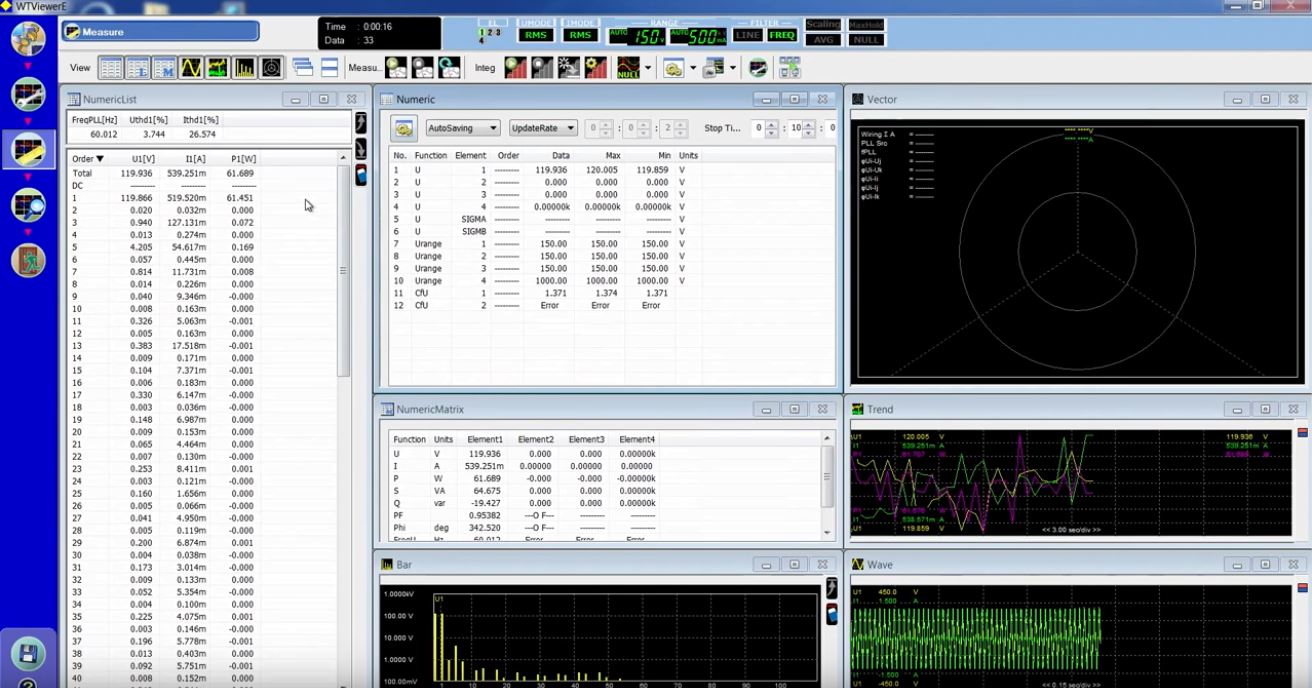Select the CfU row 11 in Numeric
Screen dimensions: 1312x688
[613, 293]
